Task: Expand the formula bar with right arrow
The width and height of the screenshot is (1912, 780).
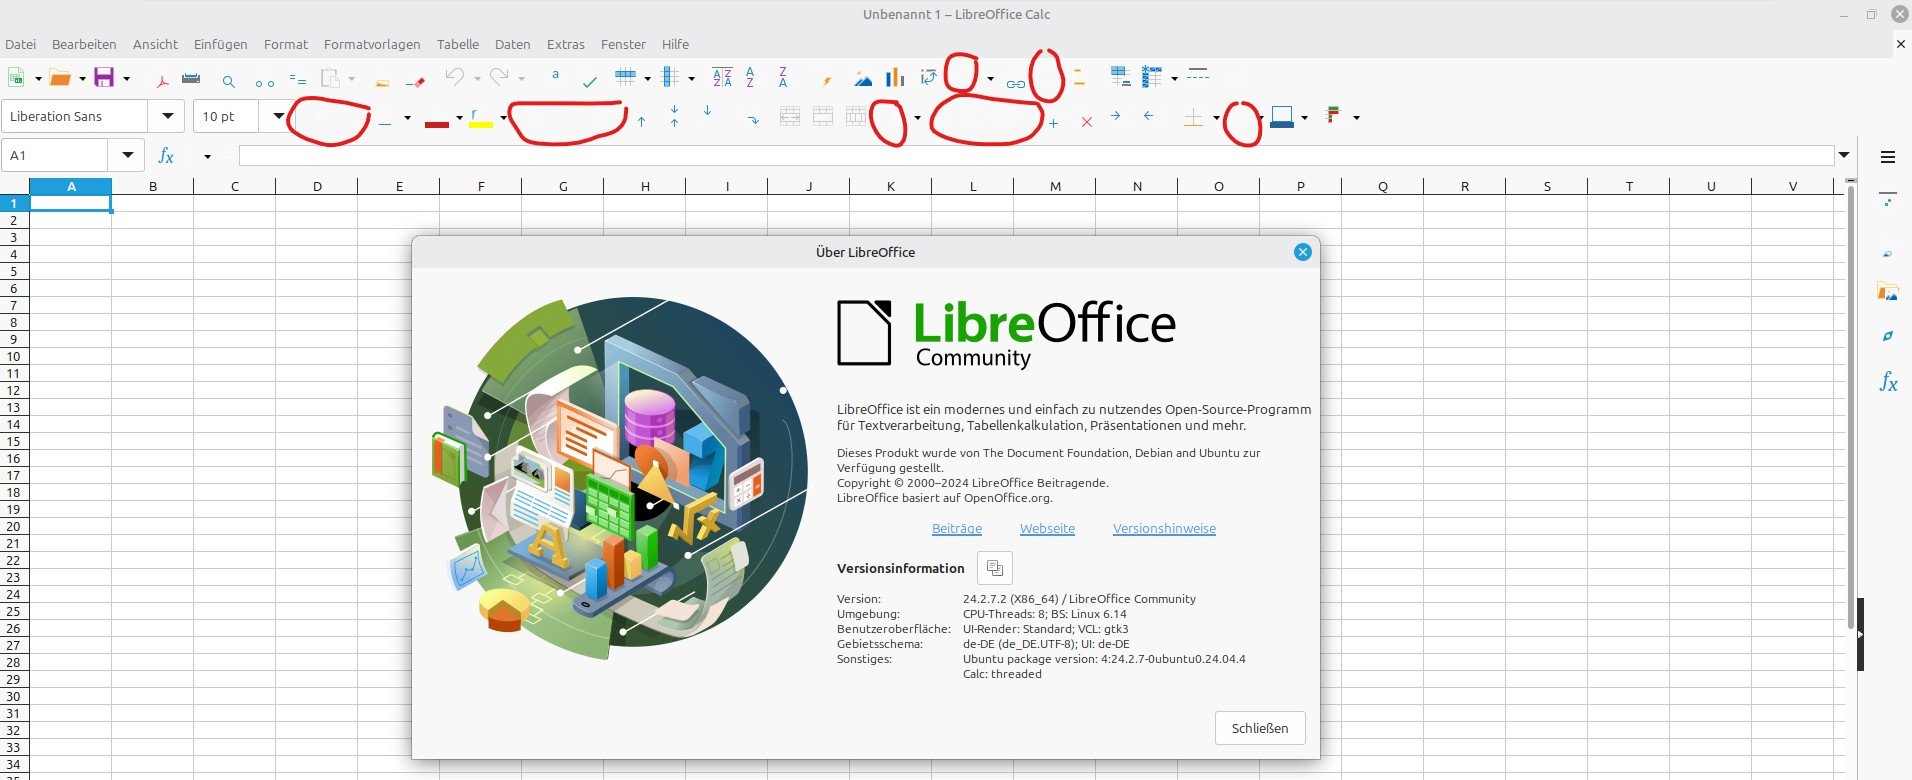Action: (x=1844, y=155)
